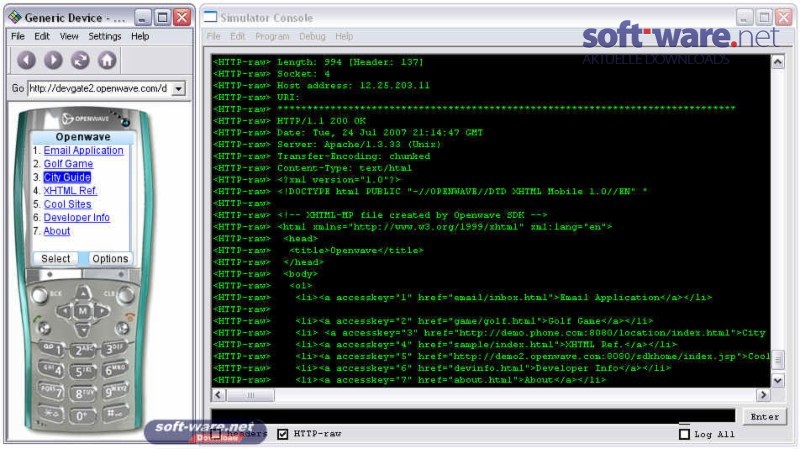Click the phone's up arrow navigation key
Image resolution: width=800 pixels, height=449 pixels.
coord(83,293)
